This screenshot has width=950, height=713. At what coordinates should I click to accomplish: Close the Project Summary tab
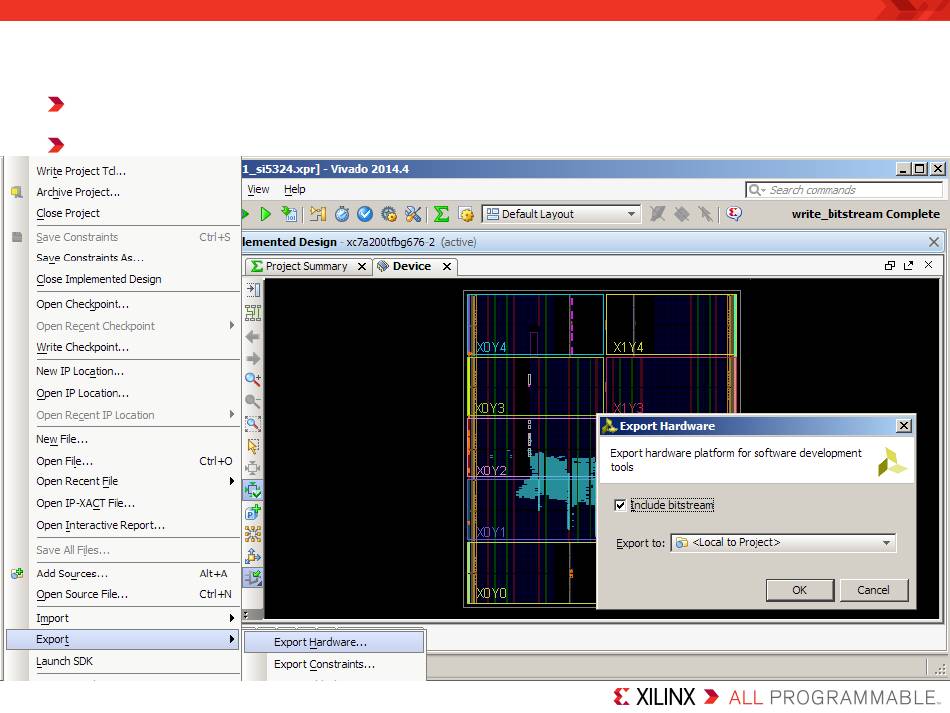[362, 267]
